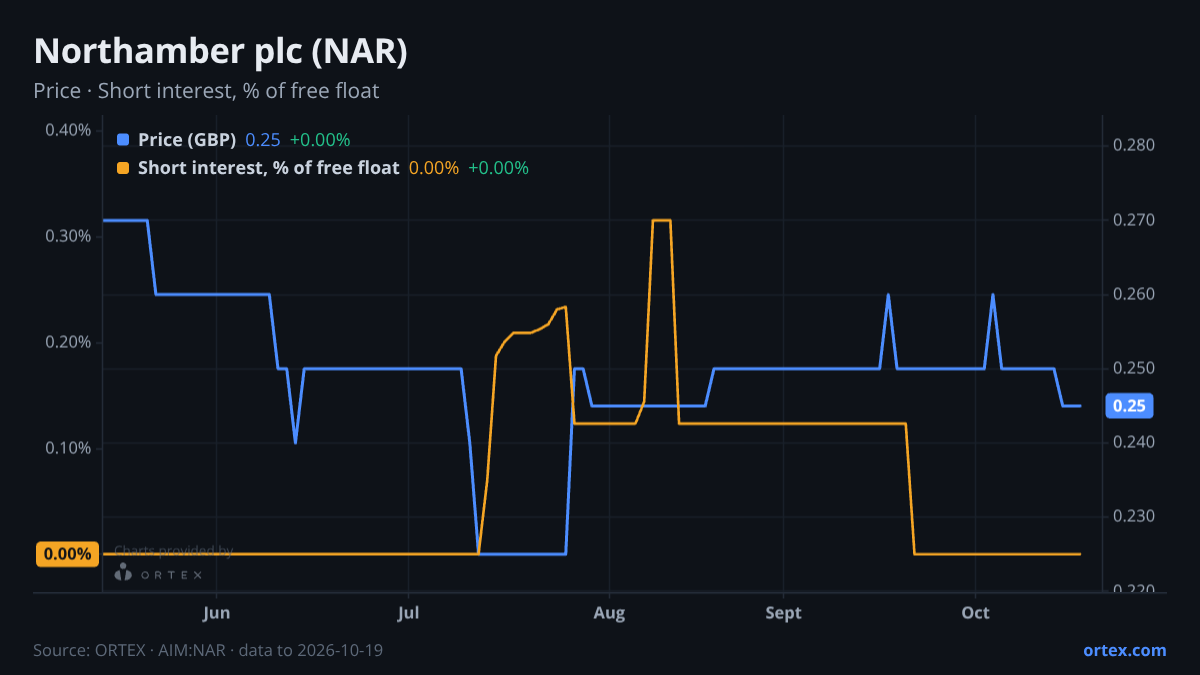Screen dimensions: 1200x675
Task: Click the 0.230 right axis label
Action: click(1134, 516)
